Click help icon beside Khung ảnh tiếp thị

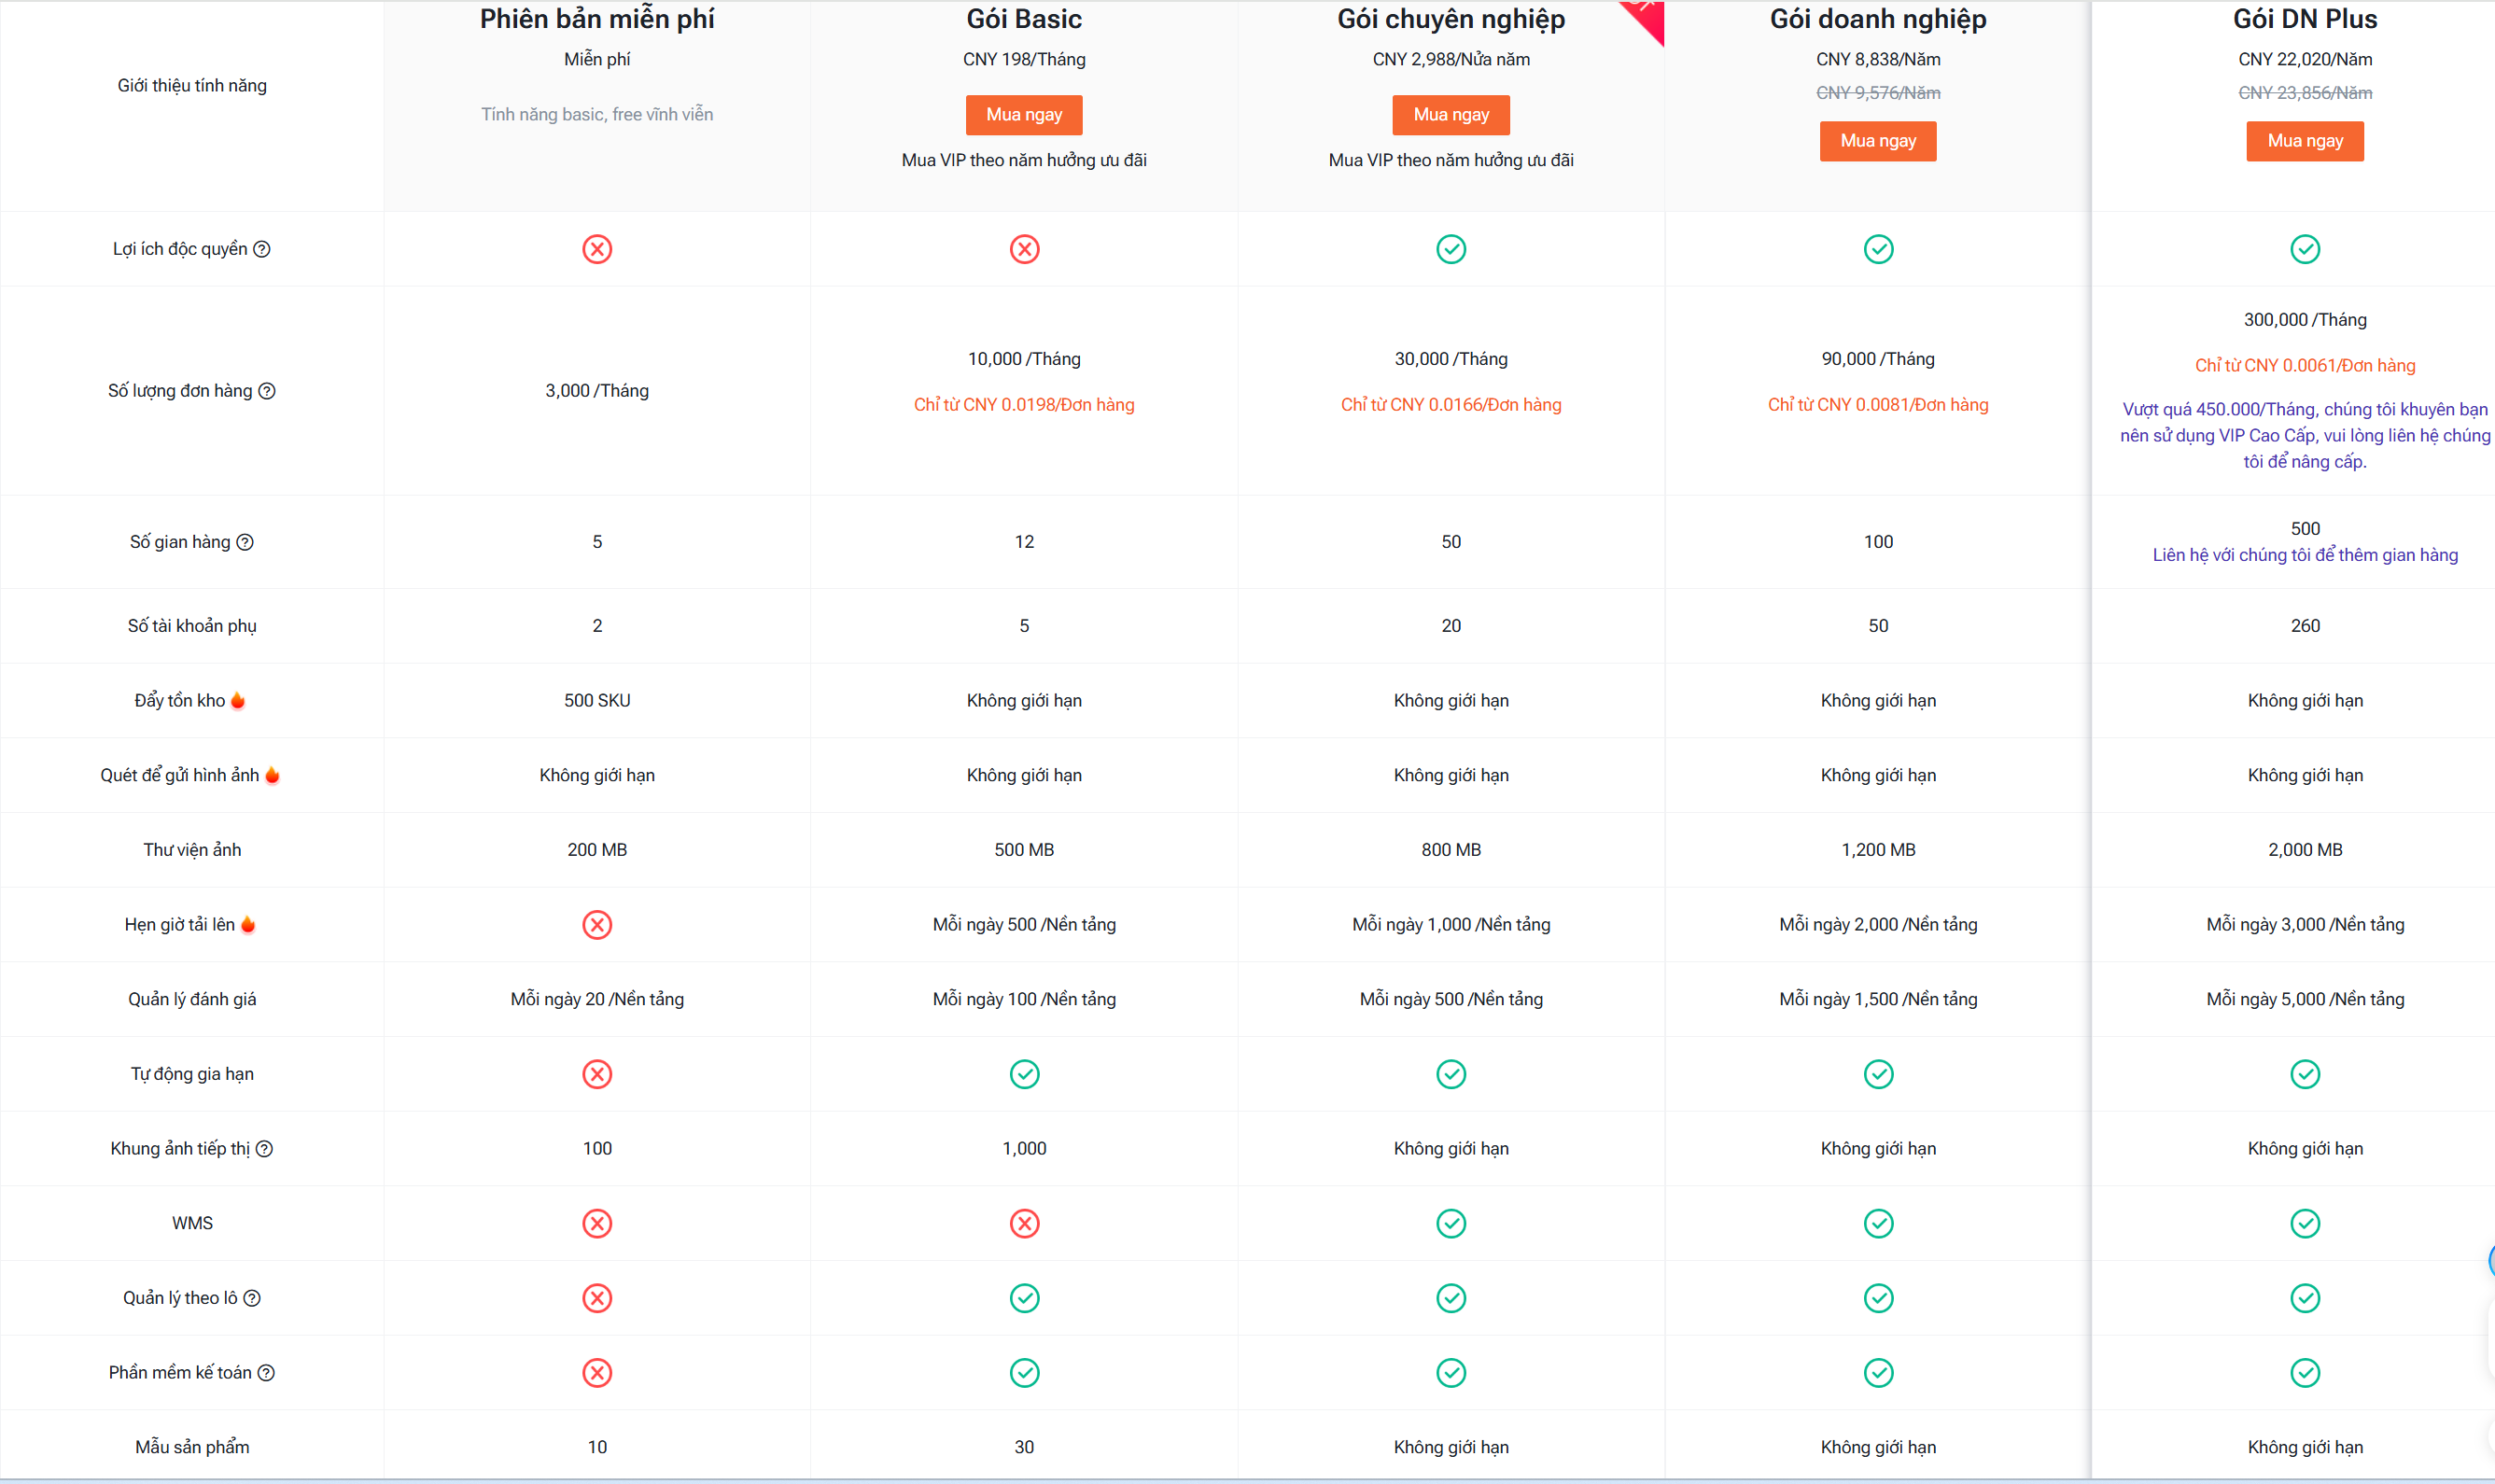pos(264,1149)
